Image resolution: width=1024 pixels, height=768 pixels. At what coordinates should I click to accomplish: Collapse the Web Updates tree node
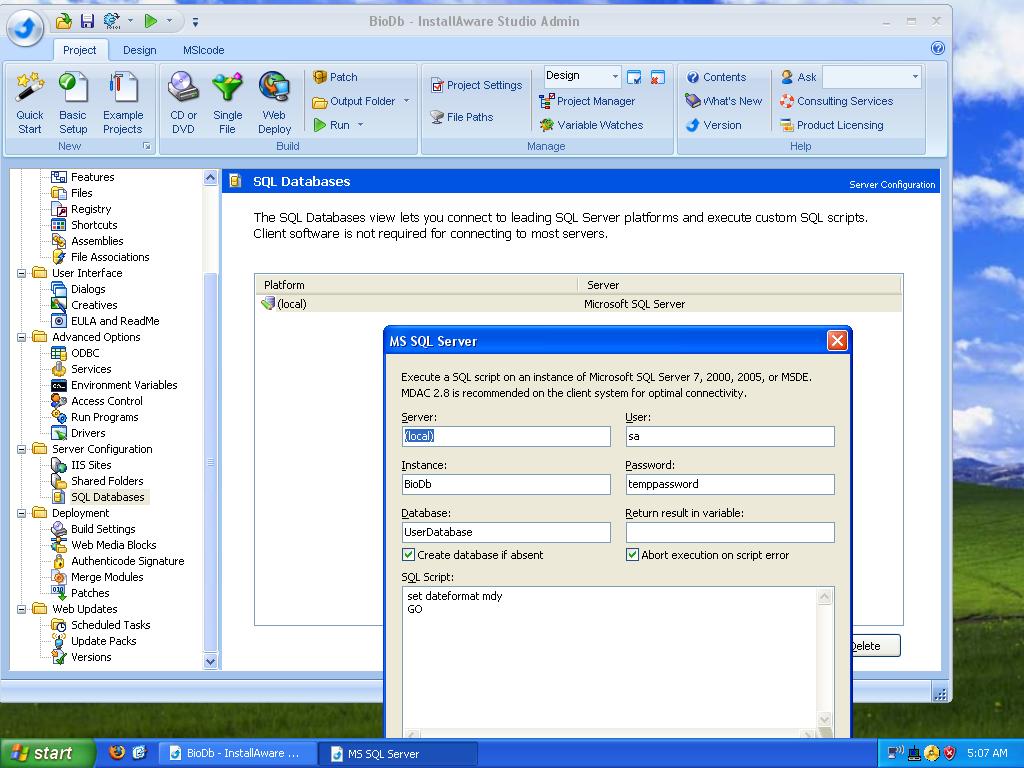pos(22,609)
